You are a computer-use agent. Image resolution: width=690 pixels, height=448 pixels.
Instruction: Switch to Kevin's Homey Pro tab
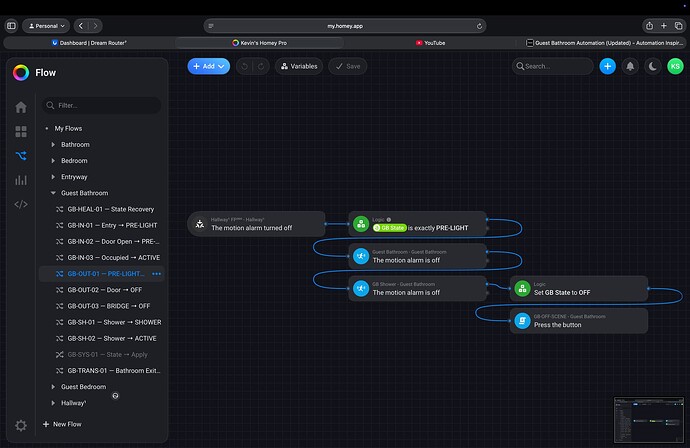(260, 43)
